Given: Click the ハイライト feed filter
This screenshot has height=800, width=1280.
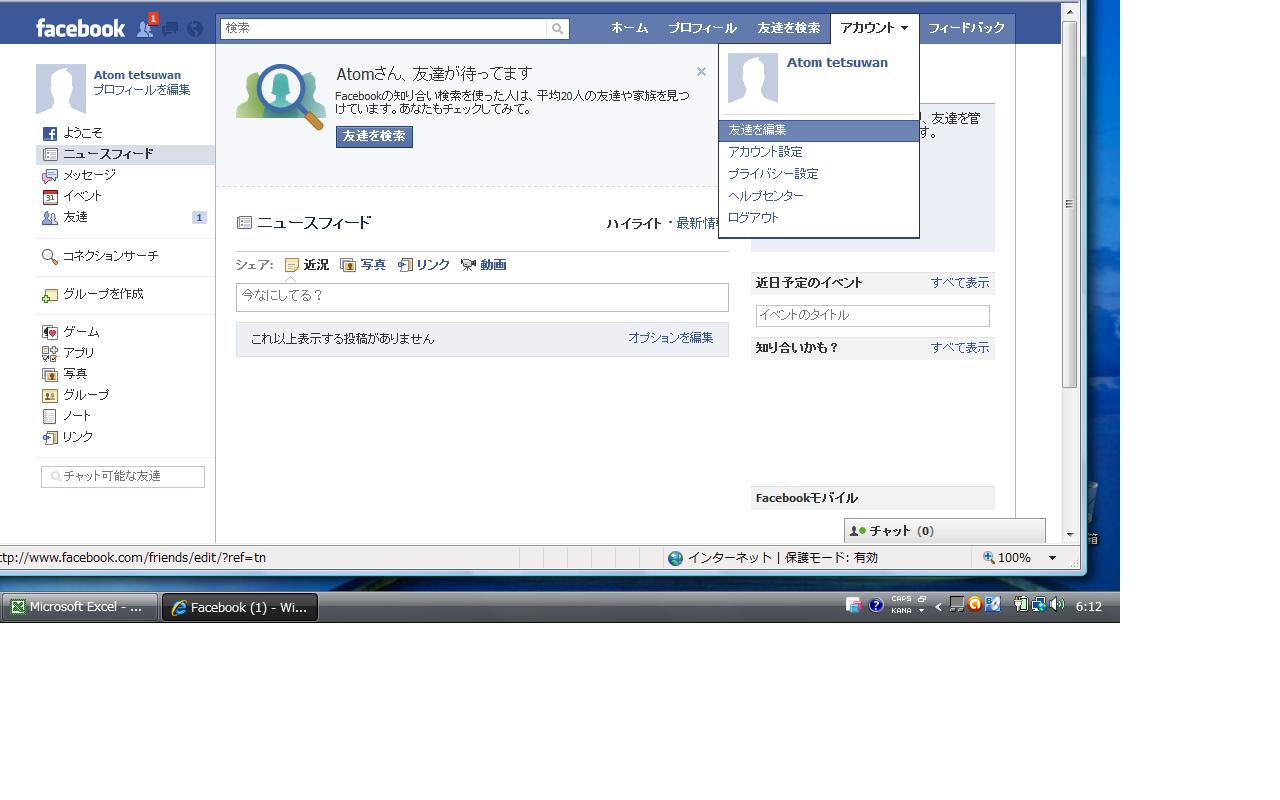Looking at the screenshot, I should (636, 224).
